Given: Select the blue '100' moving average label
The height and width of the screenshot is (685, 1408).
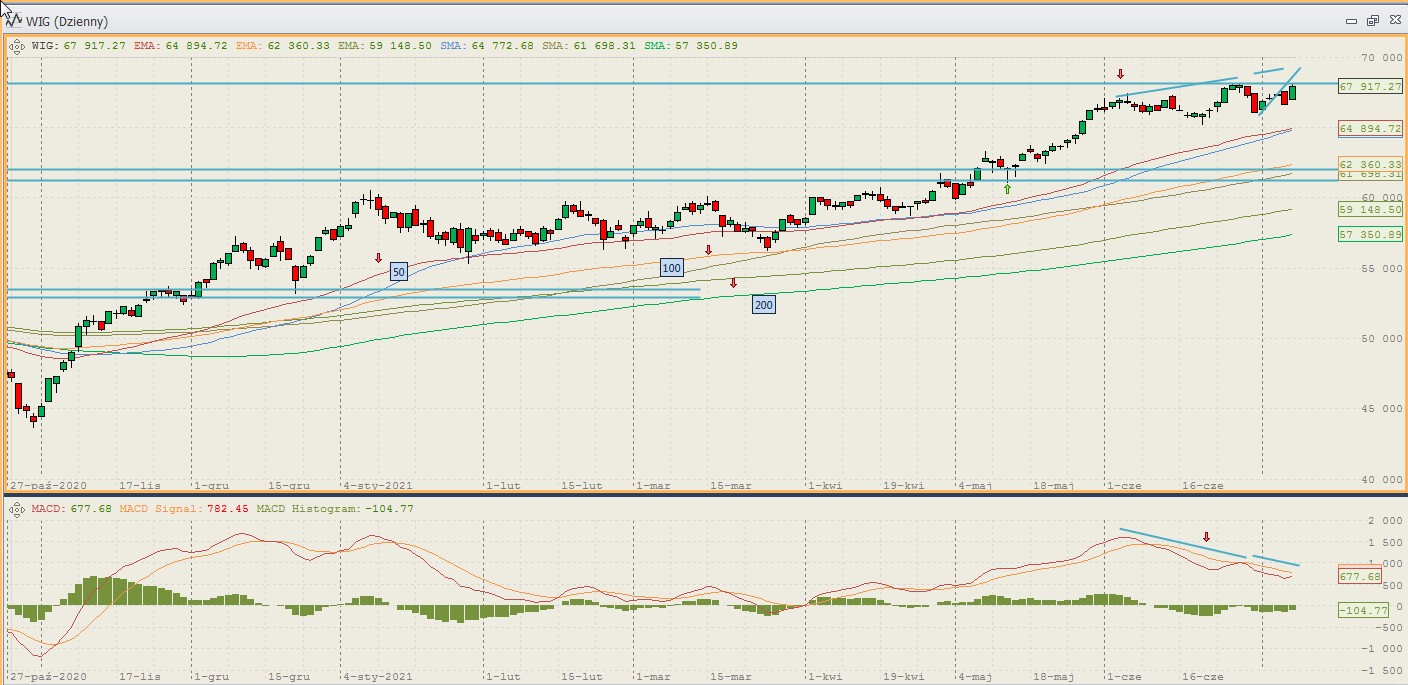Looking at the screenshot, I should (x=671, y=268).
